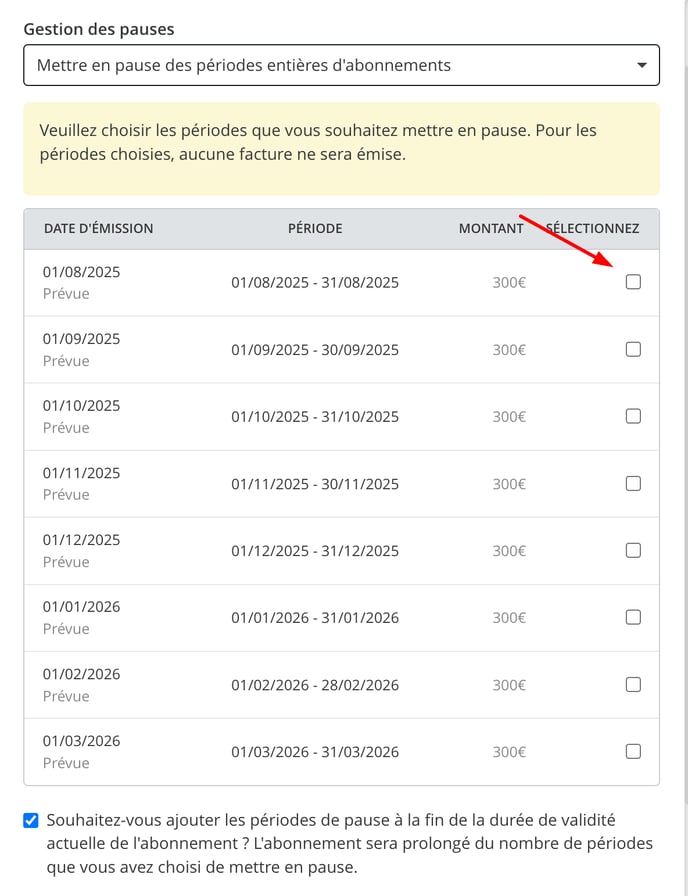Check the February 2026 period box

pos(633,684)
